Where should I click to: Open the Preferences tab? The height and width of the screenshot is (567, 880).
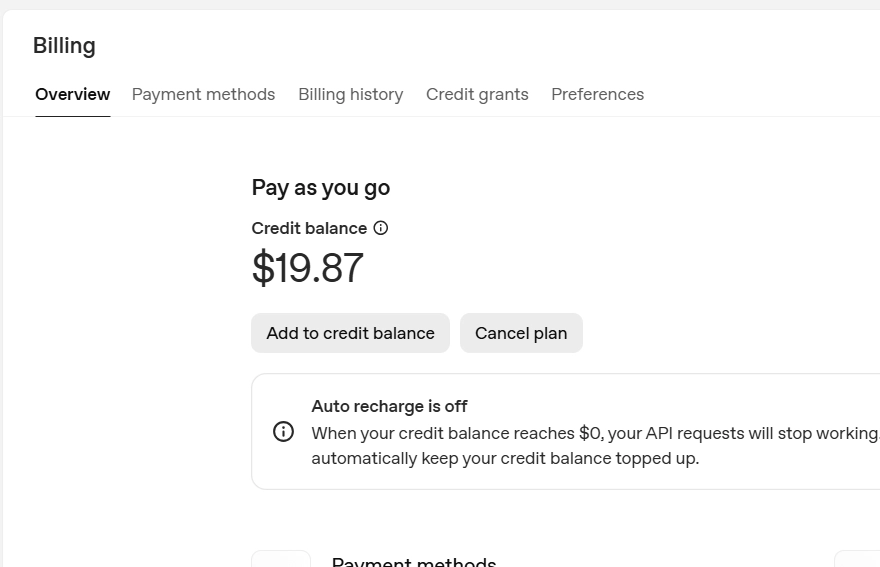coord(598,94)
